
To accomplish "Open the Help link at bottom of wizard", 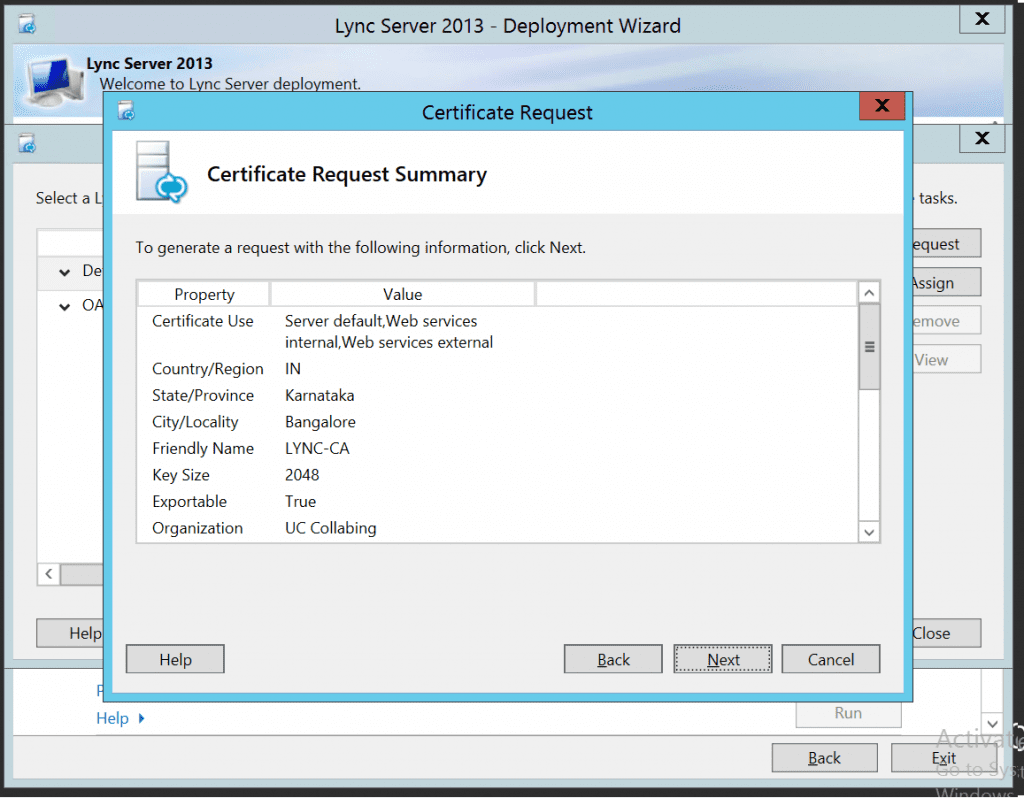I will coord(112,718).
